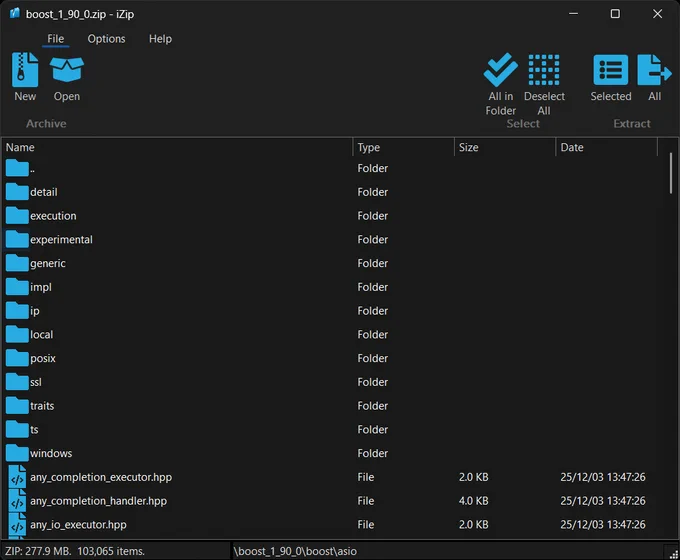This screenshot has width=680, height=560.
Task: Select the 'traits' folder name
Action: point(42,406)
